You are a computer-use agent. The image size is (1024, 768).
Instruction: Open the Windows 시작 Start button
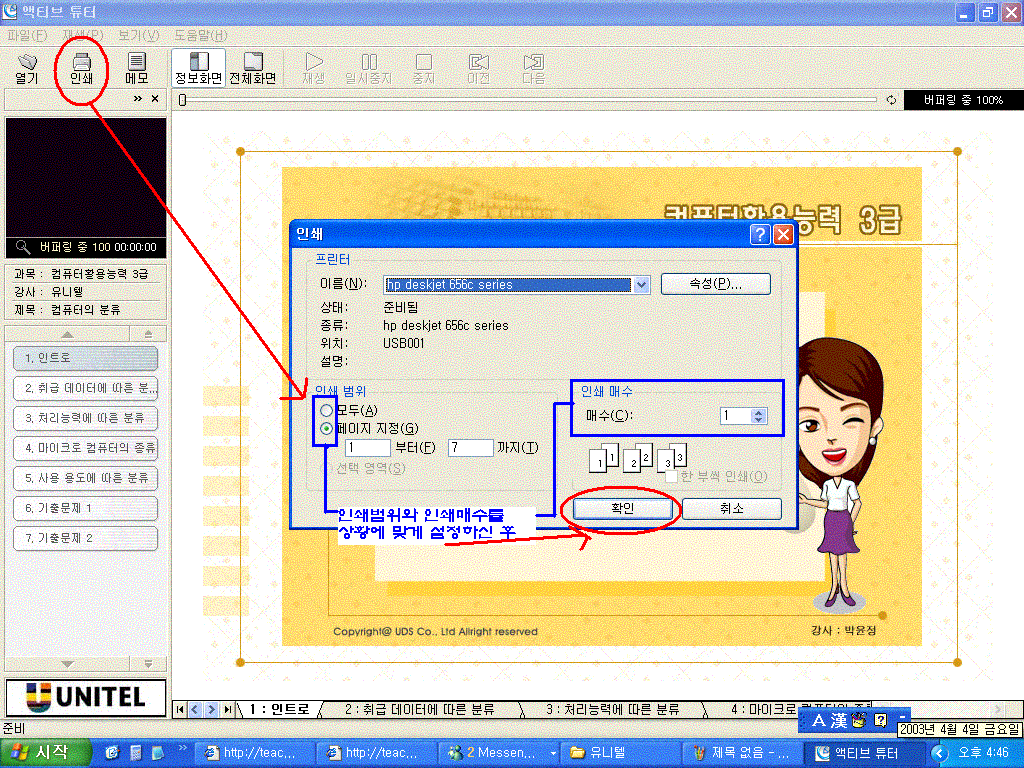tap(42, 752)
